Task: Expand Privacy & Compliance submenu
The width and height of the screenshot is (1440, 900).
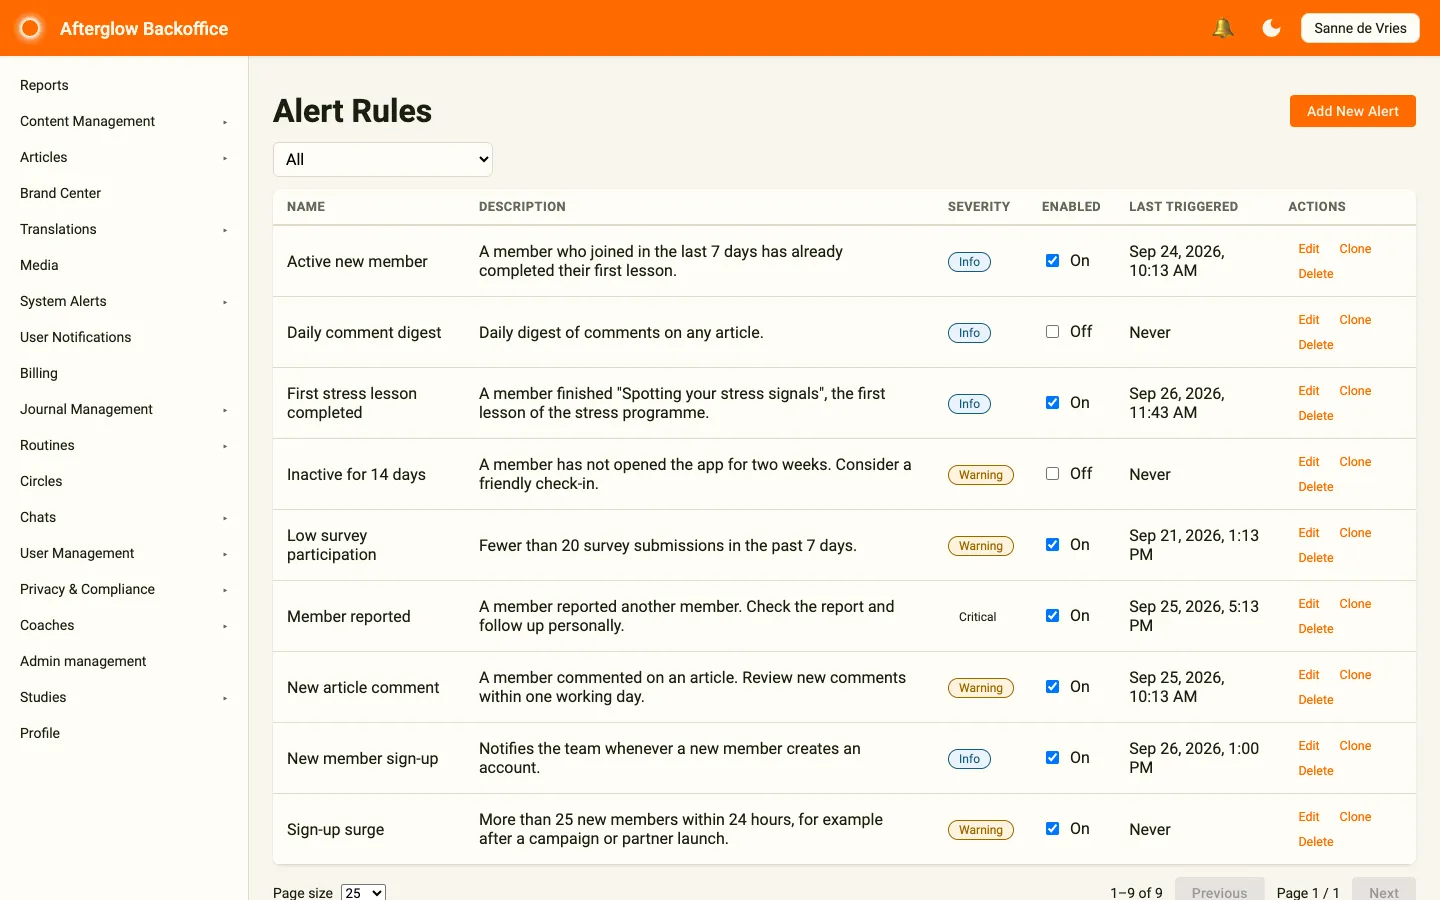Action: [124, 589]
